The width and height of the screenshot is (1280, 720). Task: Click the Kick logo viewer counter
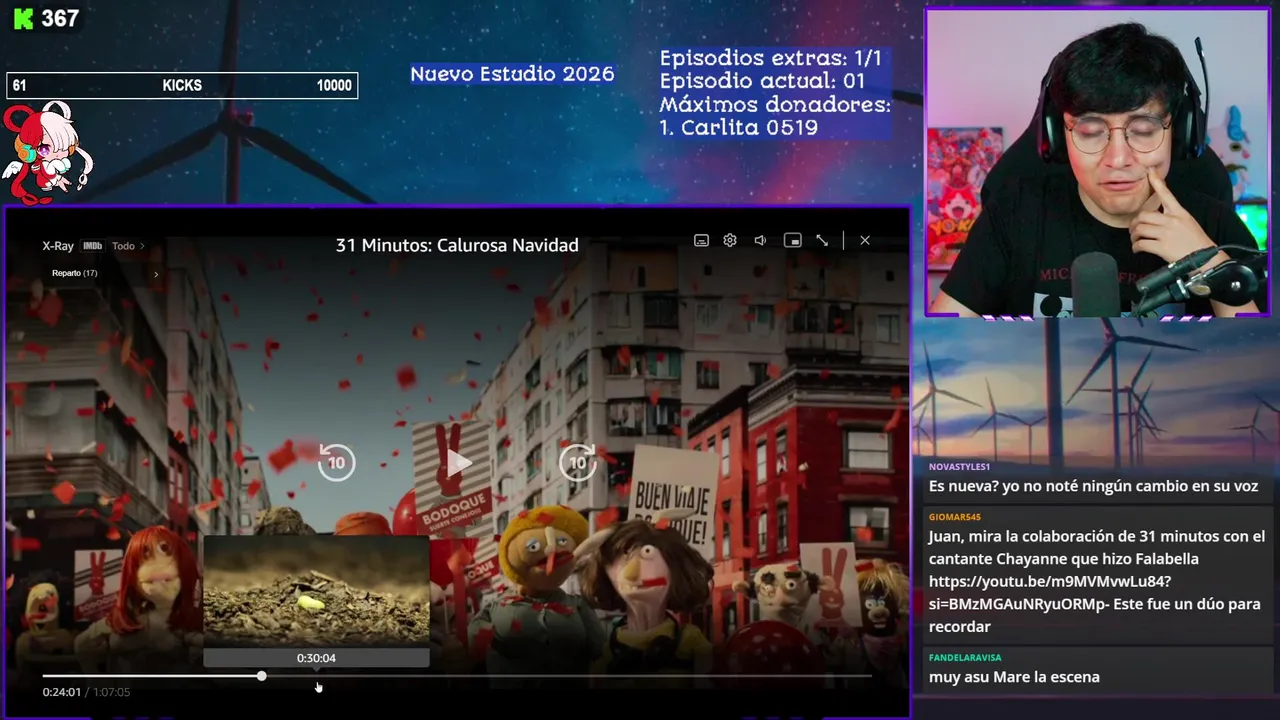(x=45, y=18)
